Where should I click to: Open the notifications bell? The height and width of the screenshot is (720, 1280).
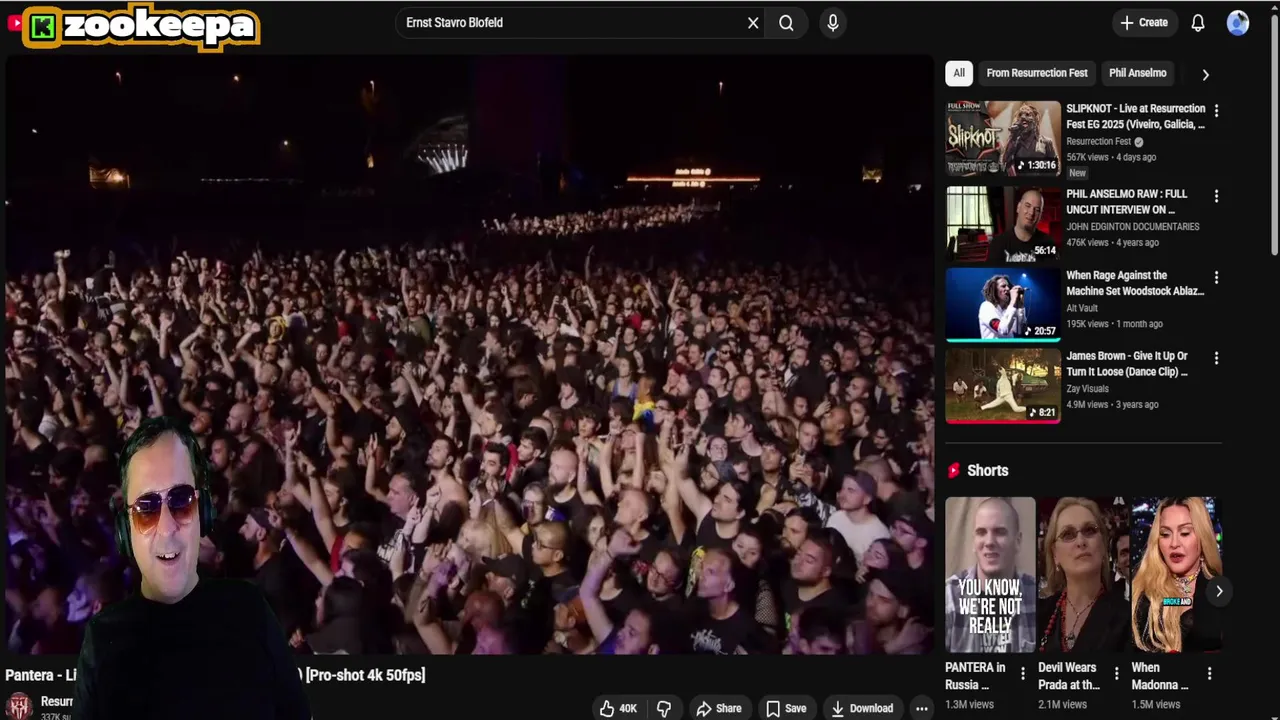point(1197,23)
